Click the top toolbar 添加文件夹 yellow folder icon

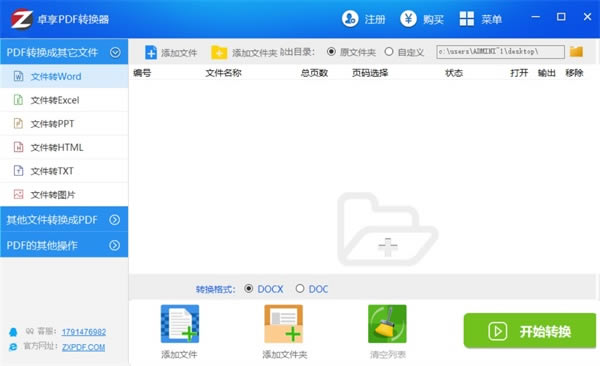coord(219,52)
